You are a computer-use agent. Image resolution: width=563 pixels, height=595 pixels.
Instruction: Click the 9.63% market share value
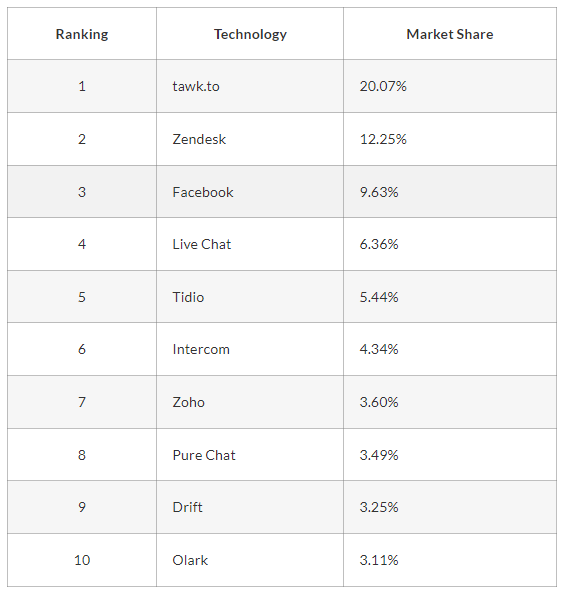379,192
